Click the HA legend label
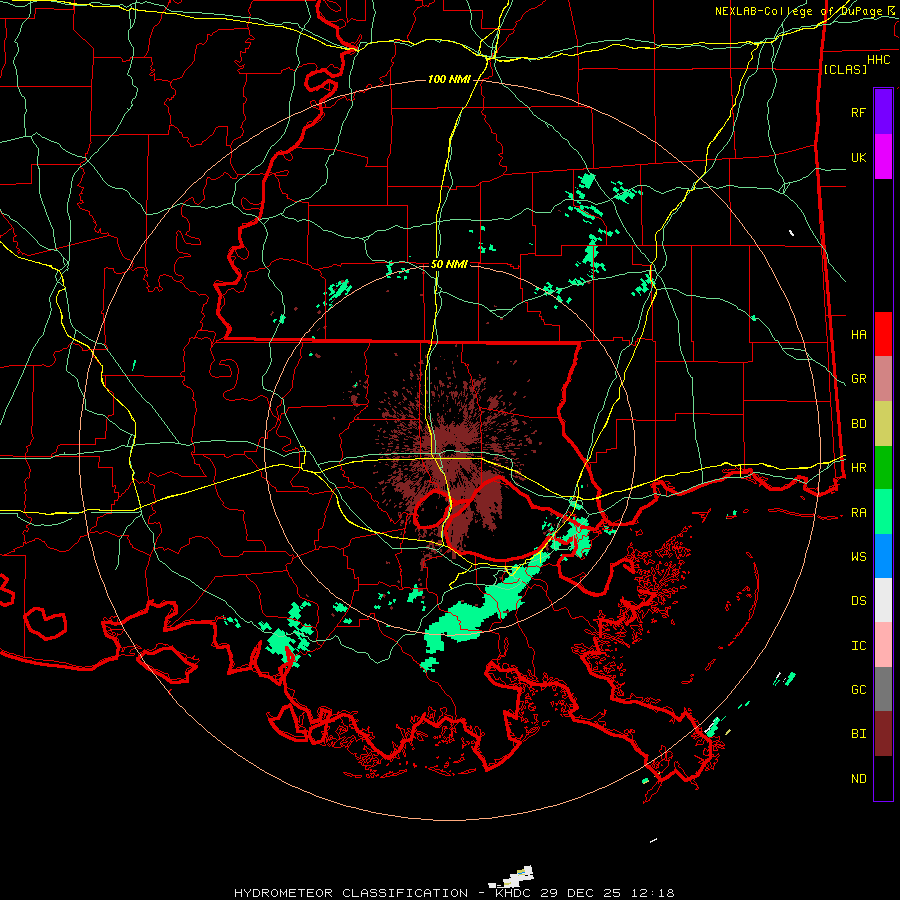 pyautogui.click(x=859, y=334)
